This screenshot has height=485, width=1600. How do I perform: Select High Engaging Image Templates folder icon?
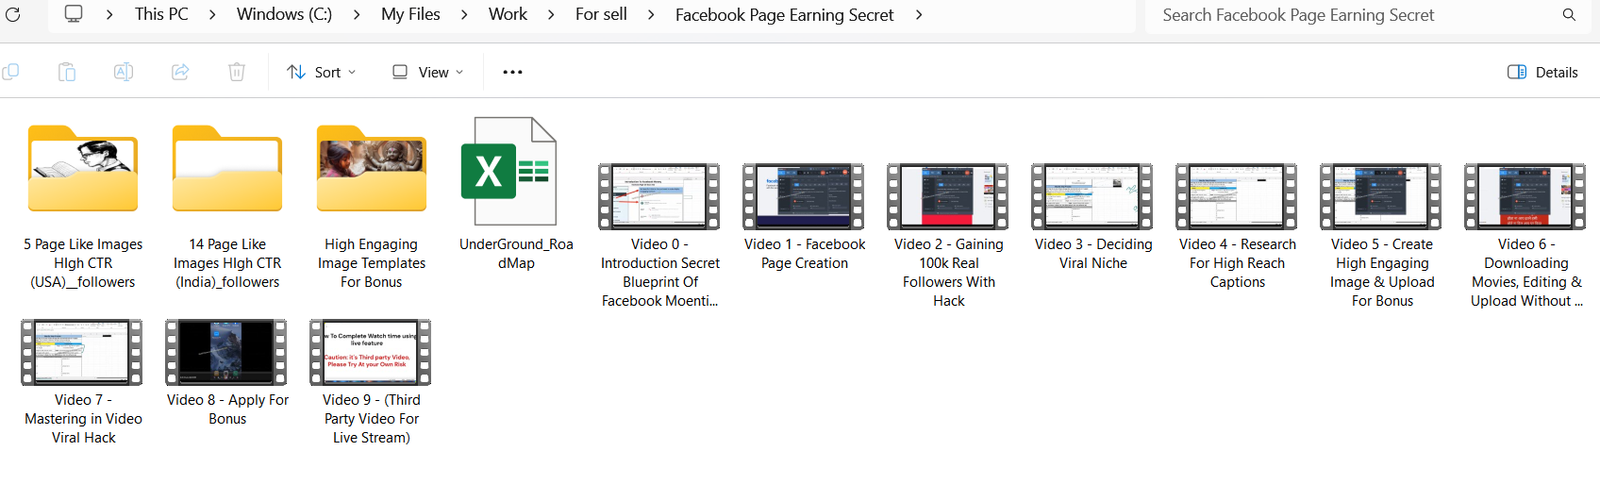371,168
